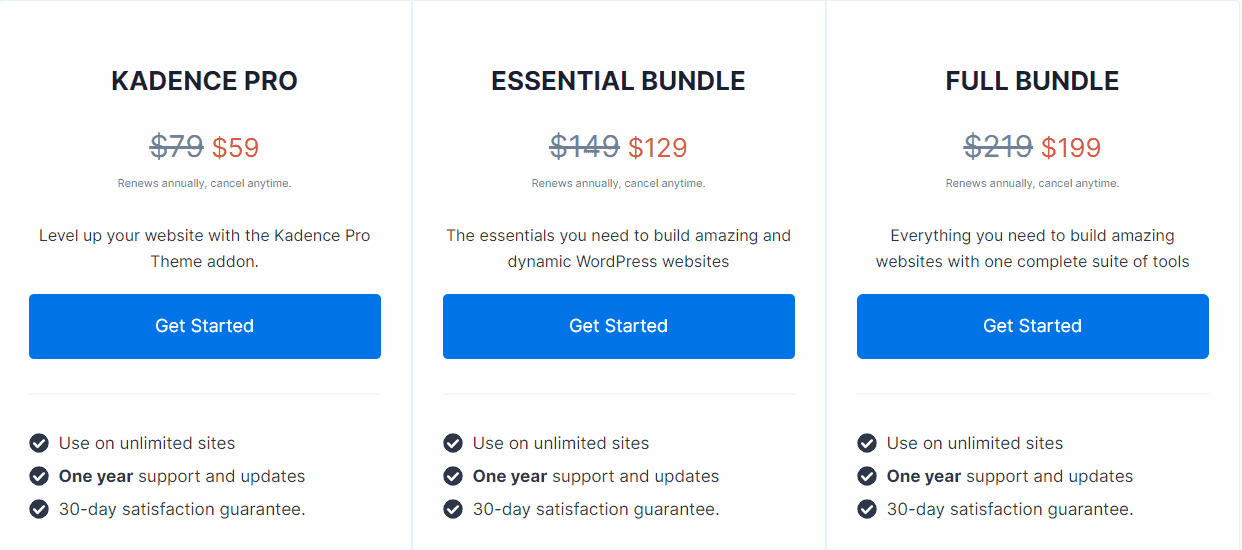Click the $129 Essential Bundle sale price

(658, 148)
